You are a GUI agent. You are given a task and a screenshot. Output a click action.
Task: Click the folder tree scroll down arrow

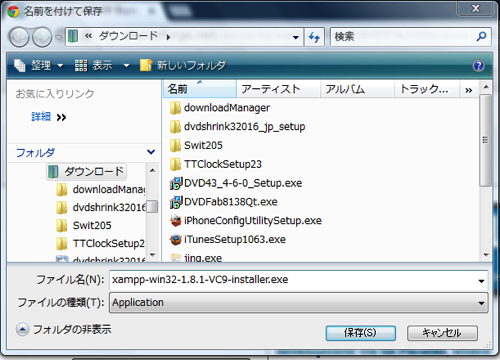coord(152,255)
